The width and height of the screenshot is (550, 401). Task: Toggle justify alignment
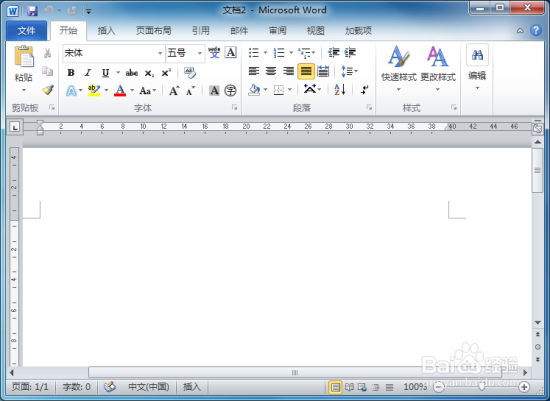pos(306,72)
